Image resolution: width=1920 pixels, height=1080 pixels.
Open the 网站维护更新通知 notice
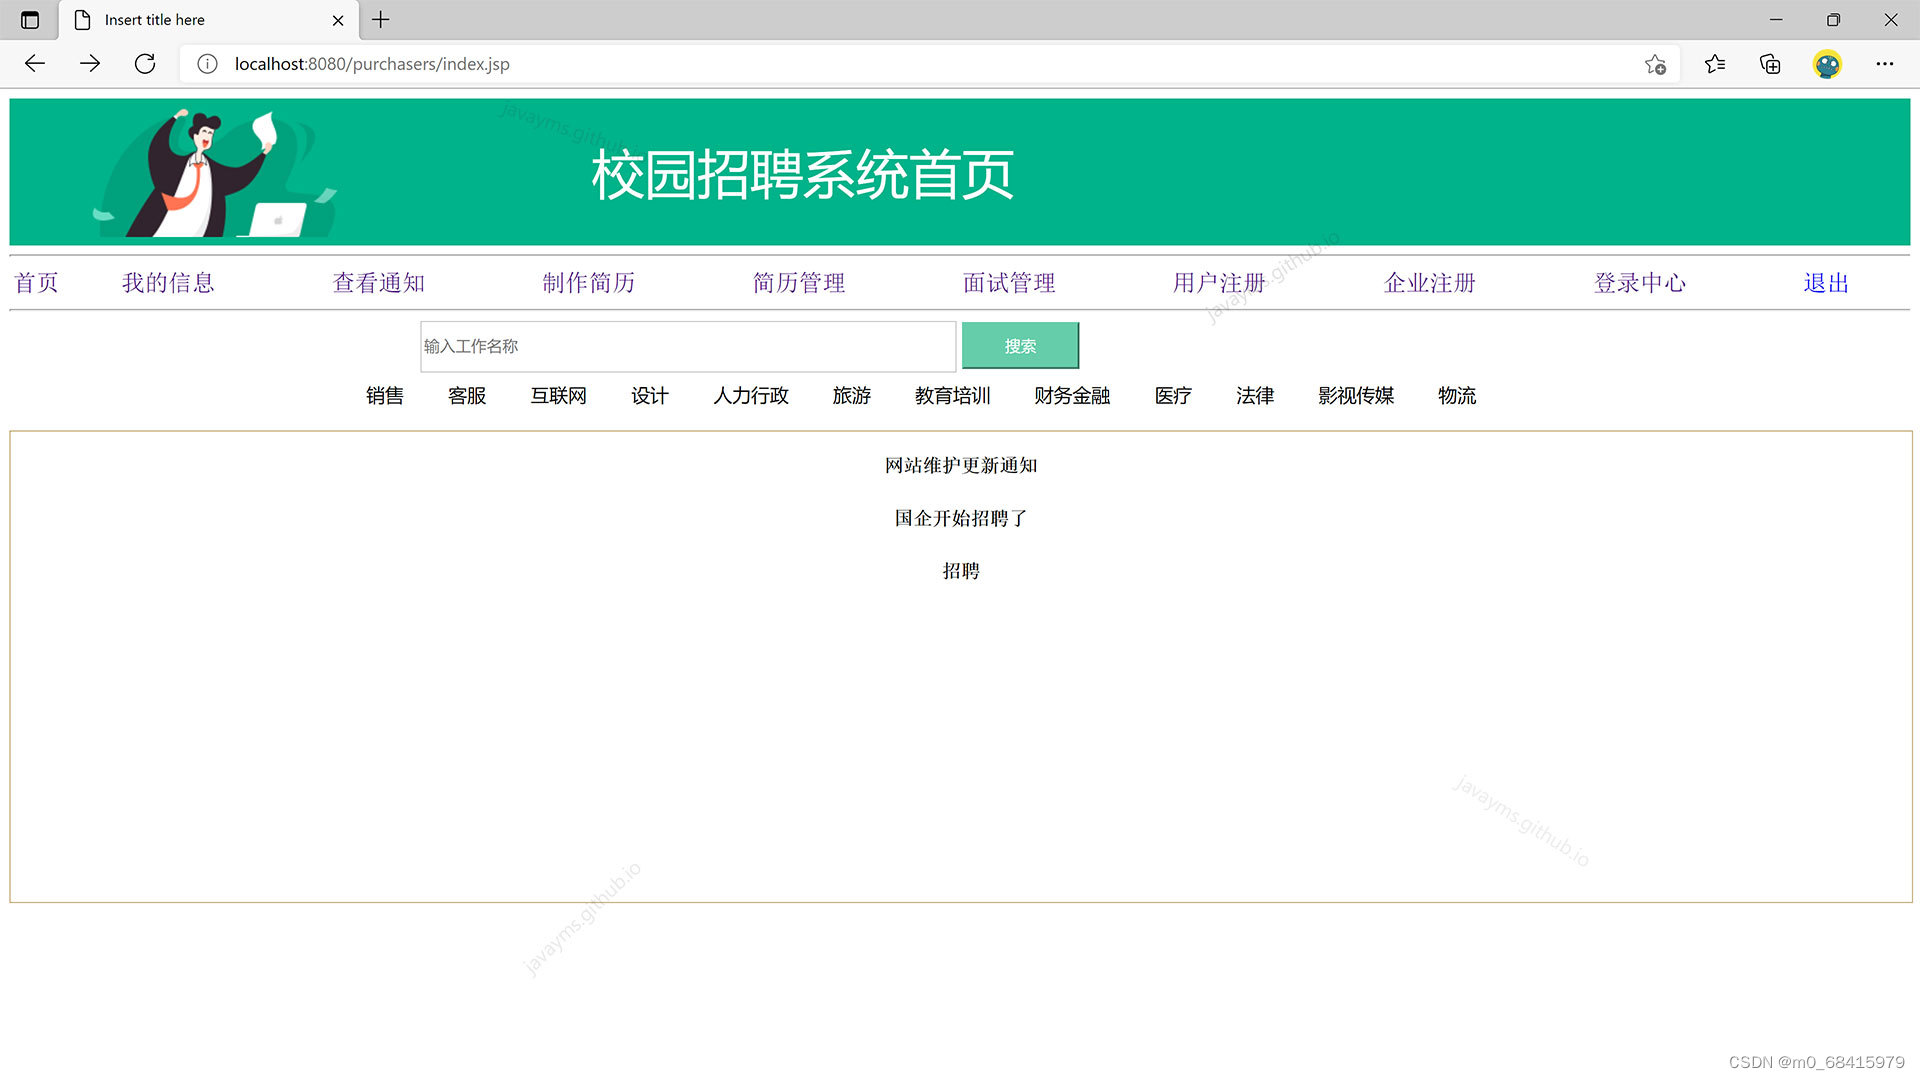point(960,465)
